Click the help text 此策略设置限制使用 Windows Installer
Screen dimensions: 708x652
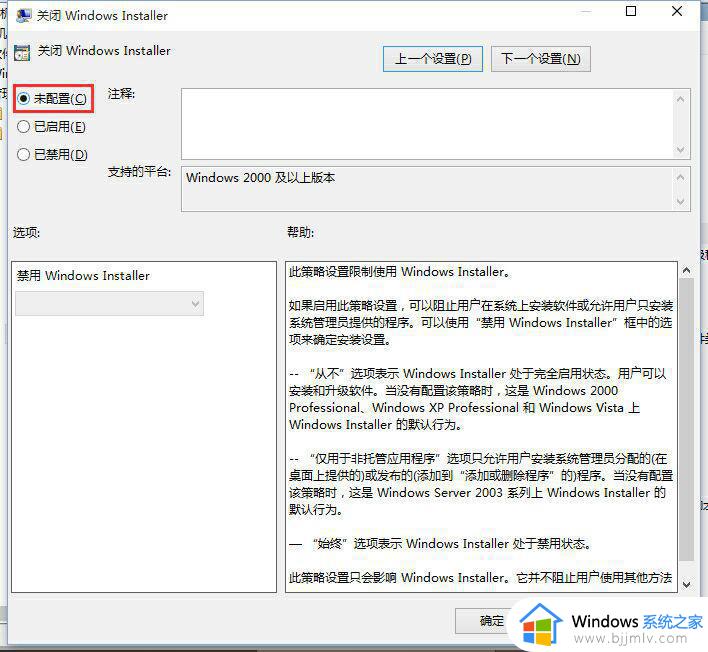tap(400, 272)
